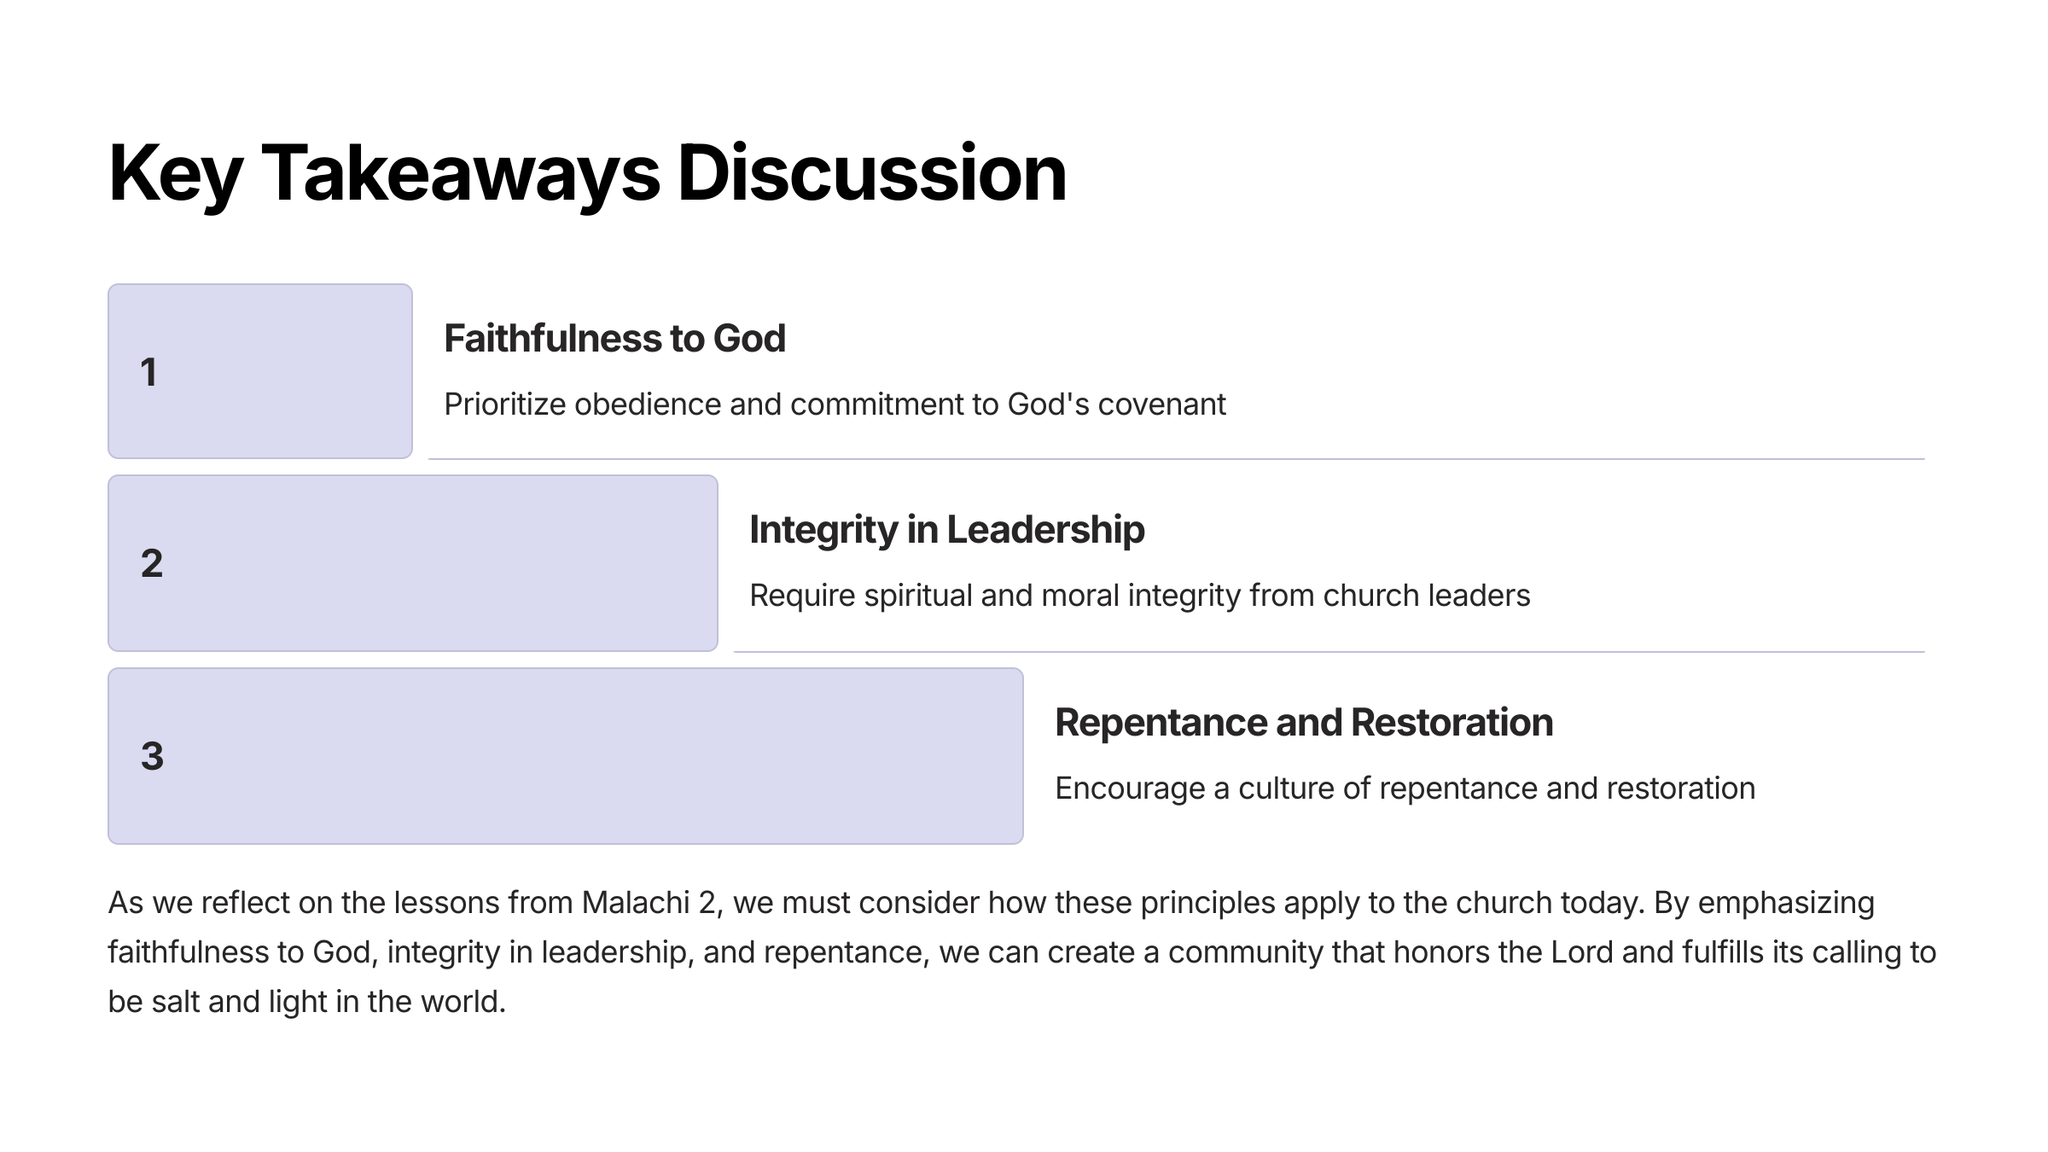Select the lavender box numbered 1
The image size is (2048, 1152).
click(x=260, y=371)
